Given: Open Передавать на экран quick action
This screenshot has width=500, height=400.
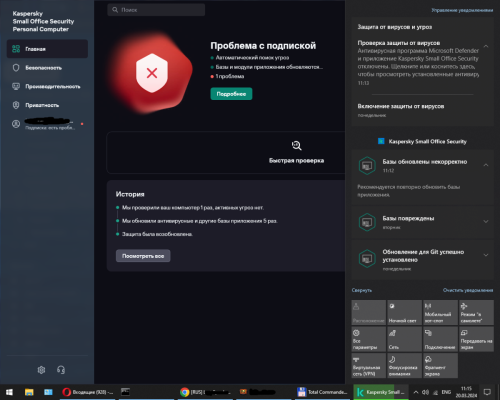Looking at the screenshot, I should pyautogui.click(x=476, y=339).
